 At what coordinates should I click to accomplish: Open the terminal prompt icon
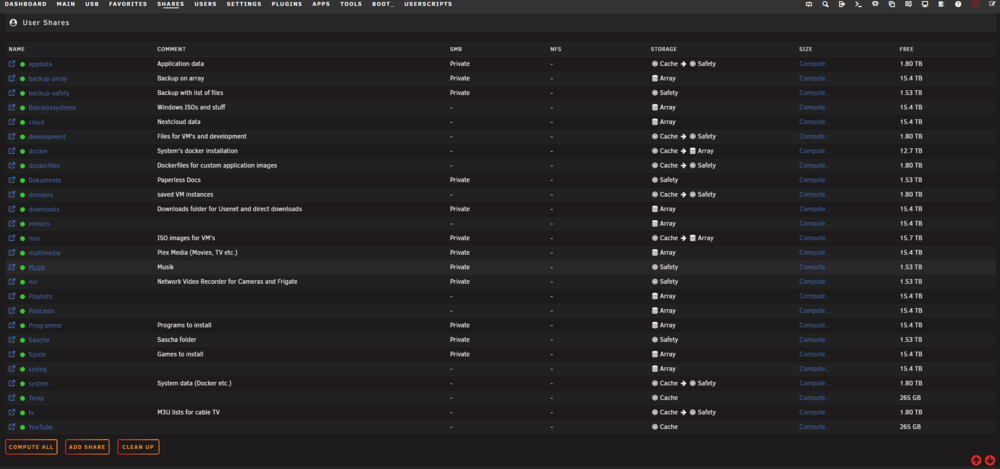click(858, 4)
